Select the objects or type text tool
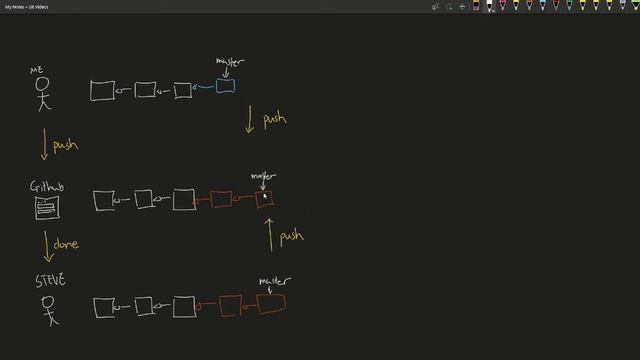 click(436, 7)
